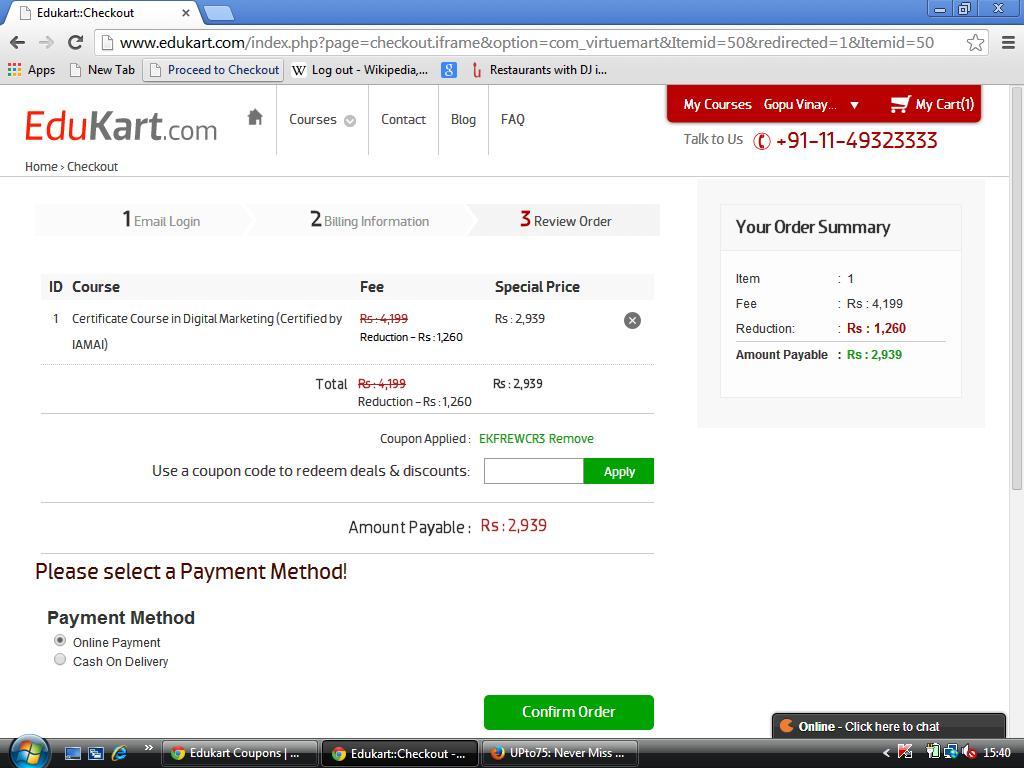Click Windows Start button
The image size is (1024, 768).
click(27, 751)
